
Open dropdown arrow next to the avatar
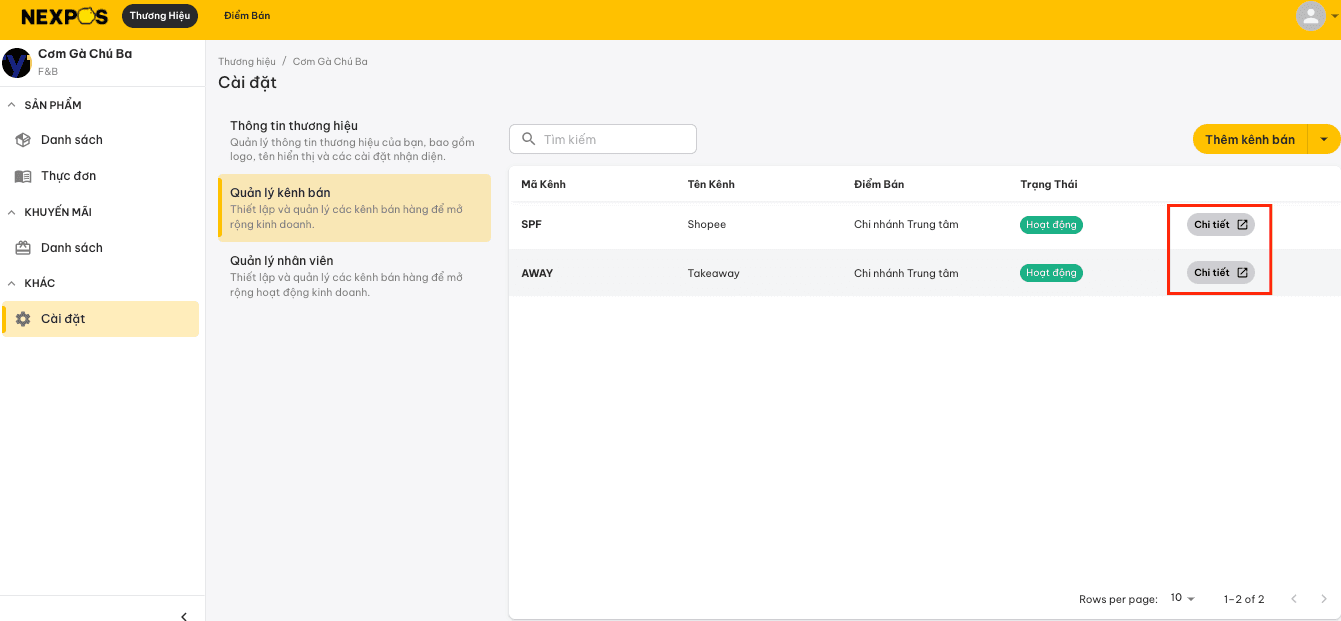point(1334,17)
